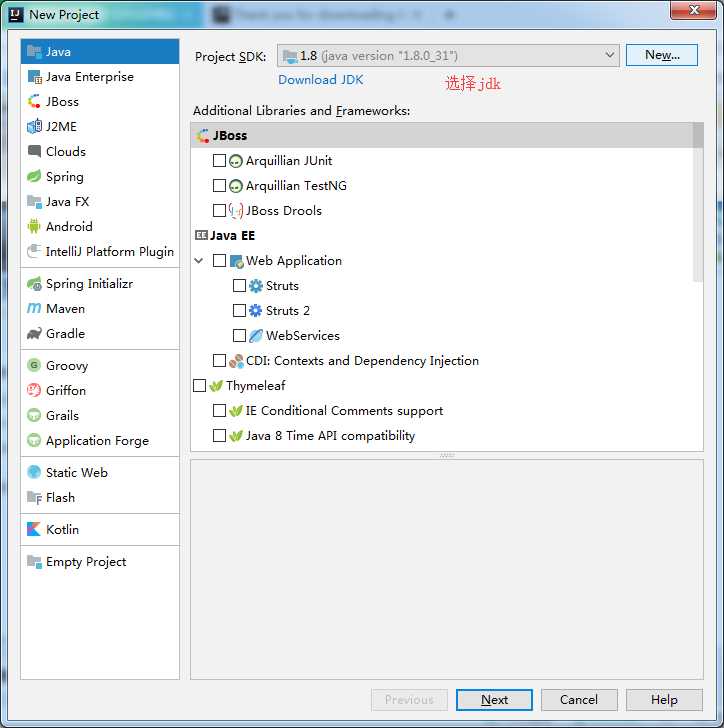Click the frameworks list scrollbar

pos(698,202)
